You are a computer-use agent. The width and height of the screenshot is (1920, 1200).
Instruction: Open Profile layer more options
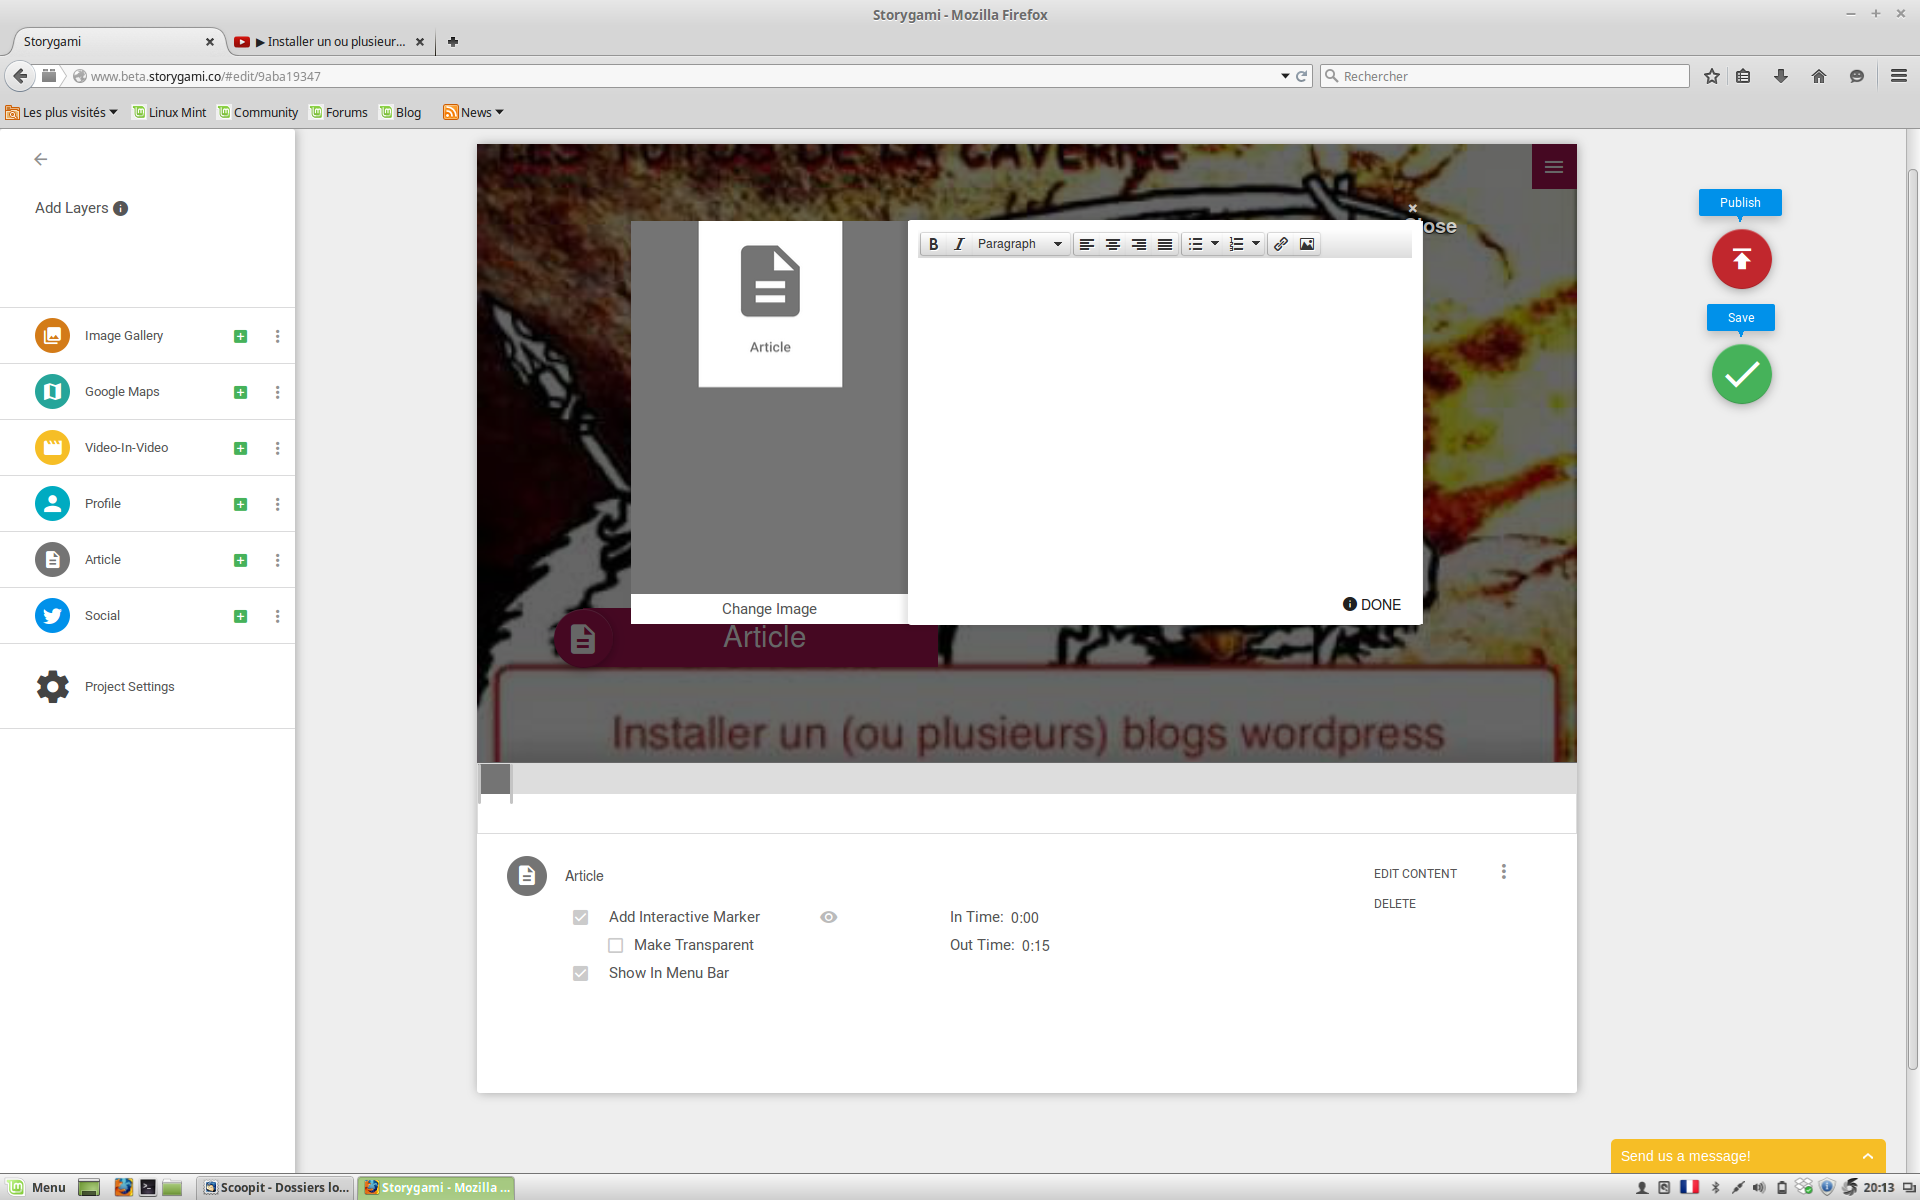pos(277,505)
